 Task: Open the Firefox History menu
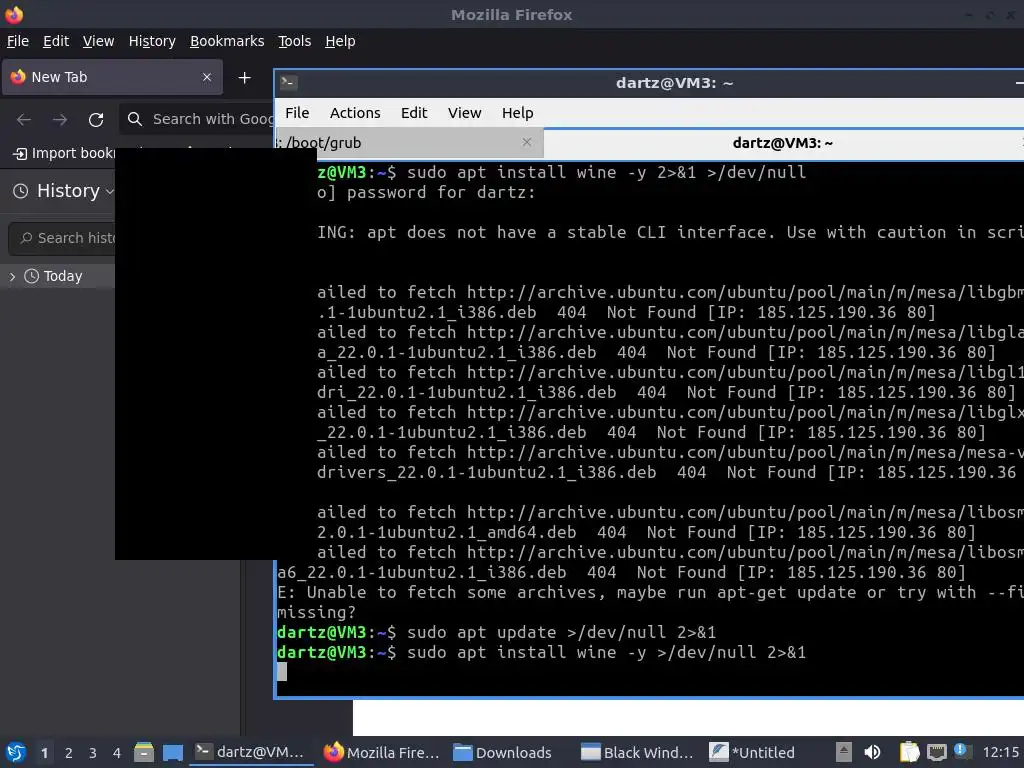point(152,41)
